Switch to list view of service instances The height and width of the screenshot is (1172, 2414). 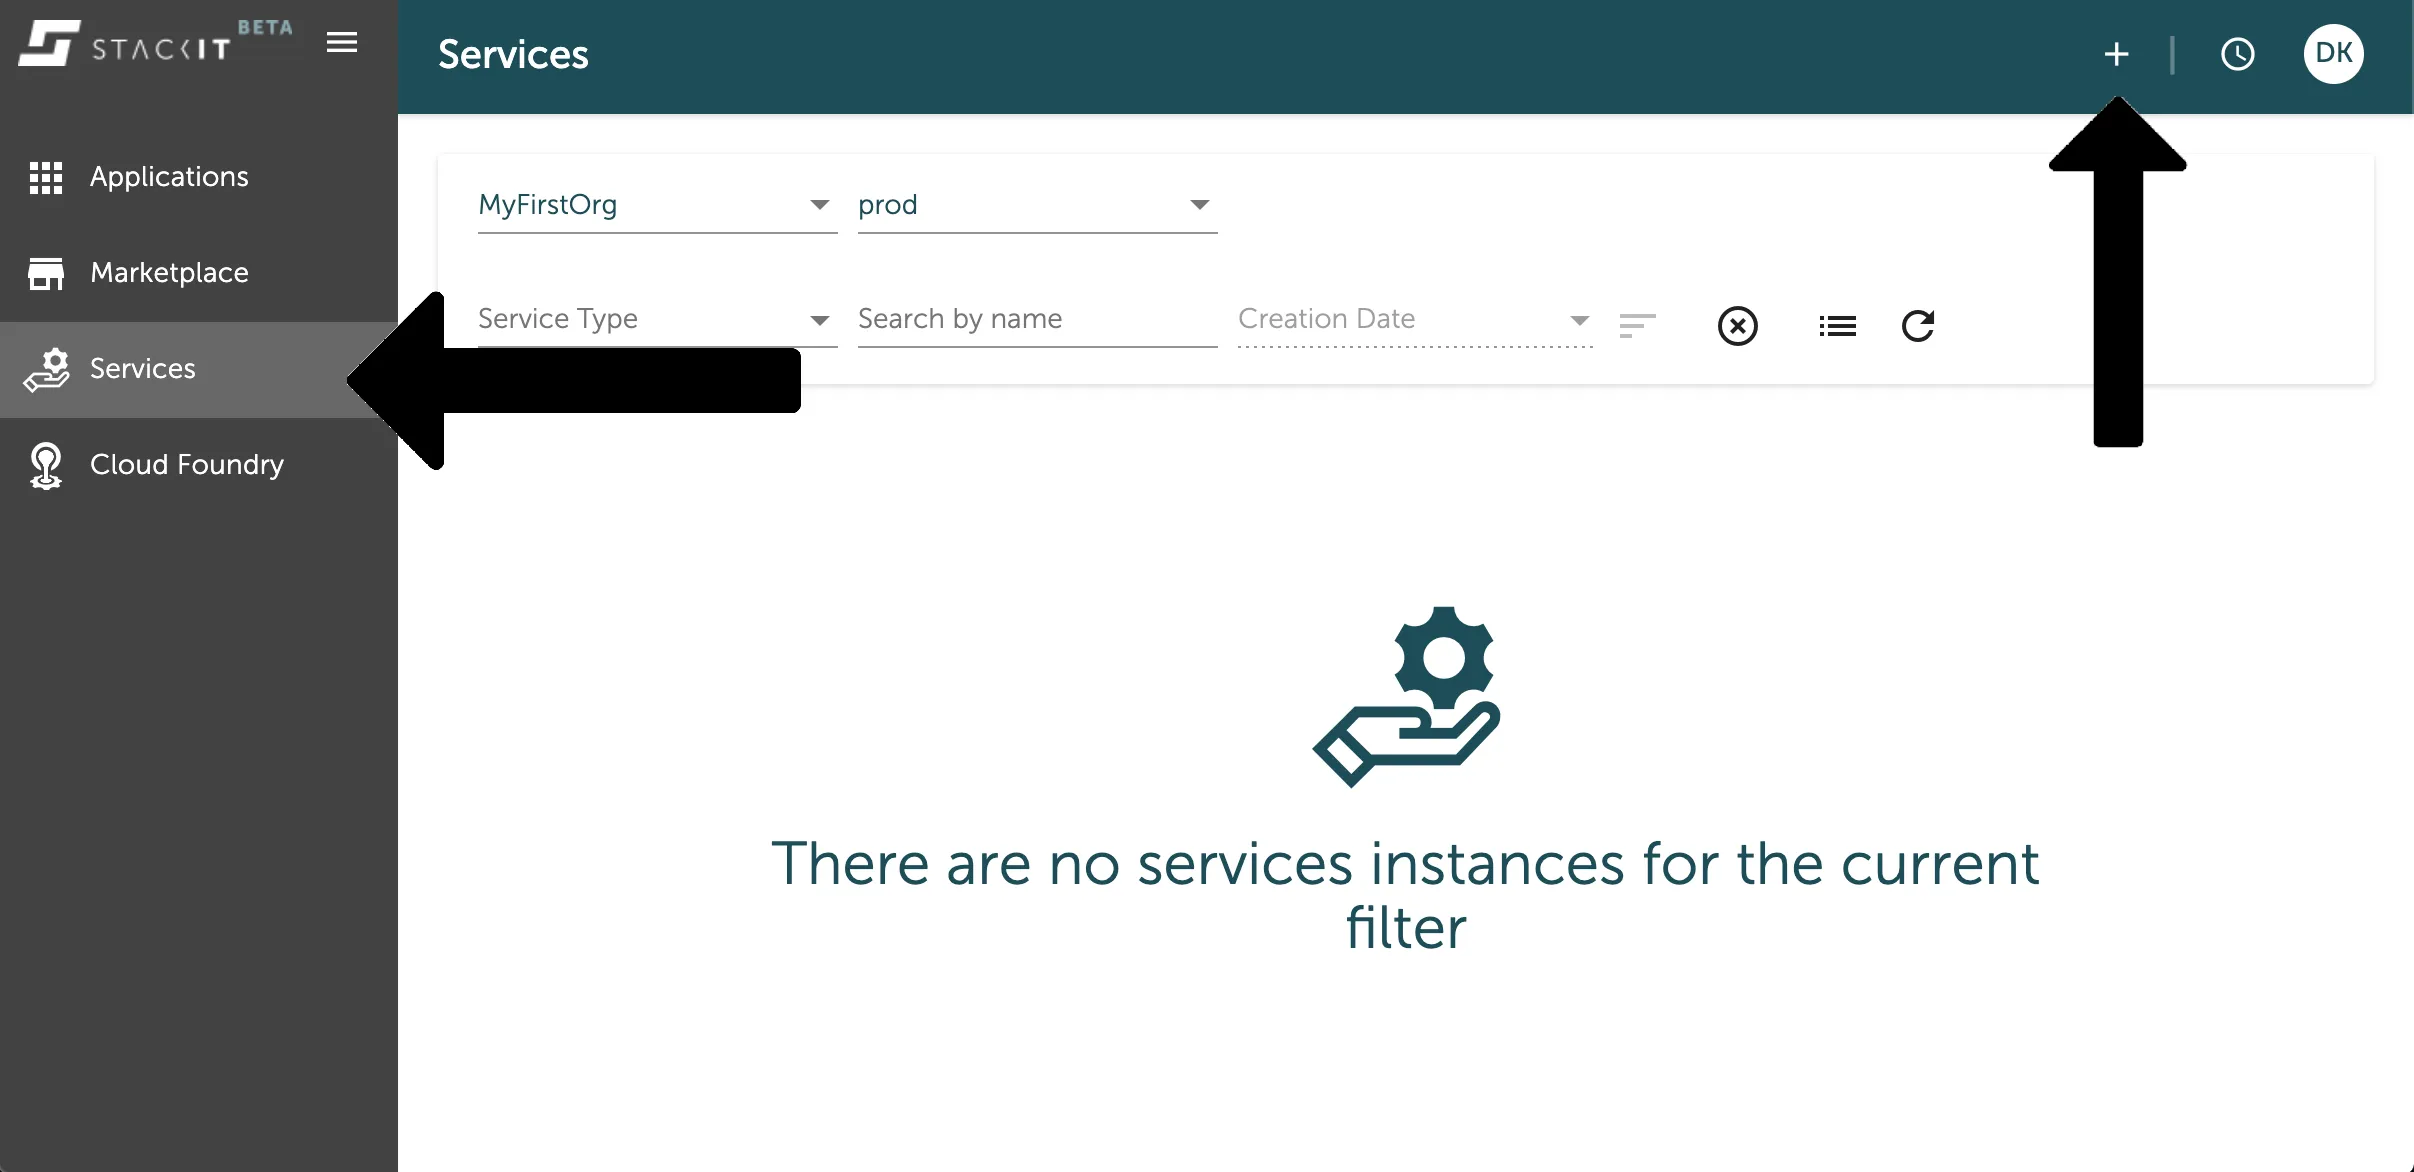click(x=1836, y=325)
